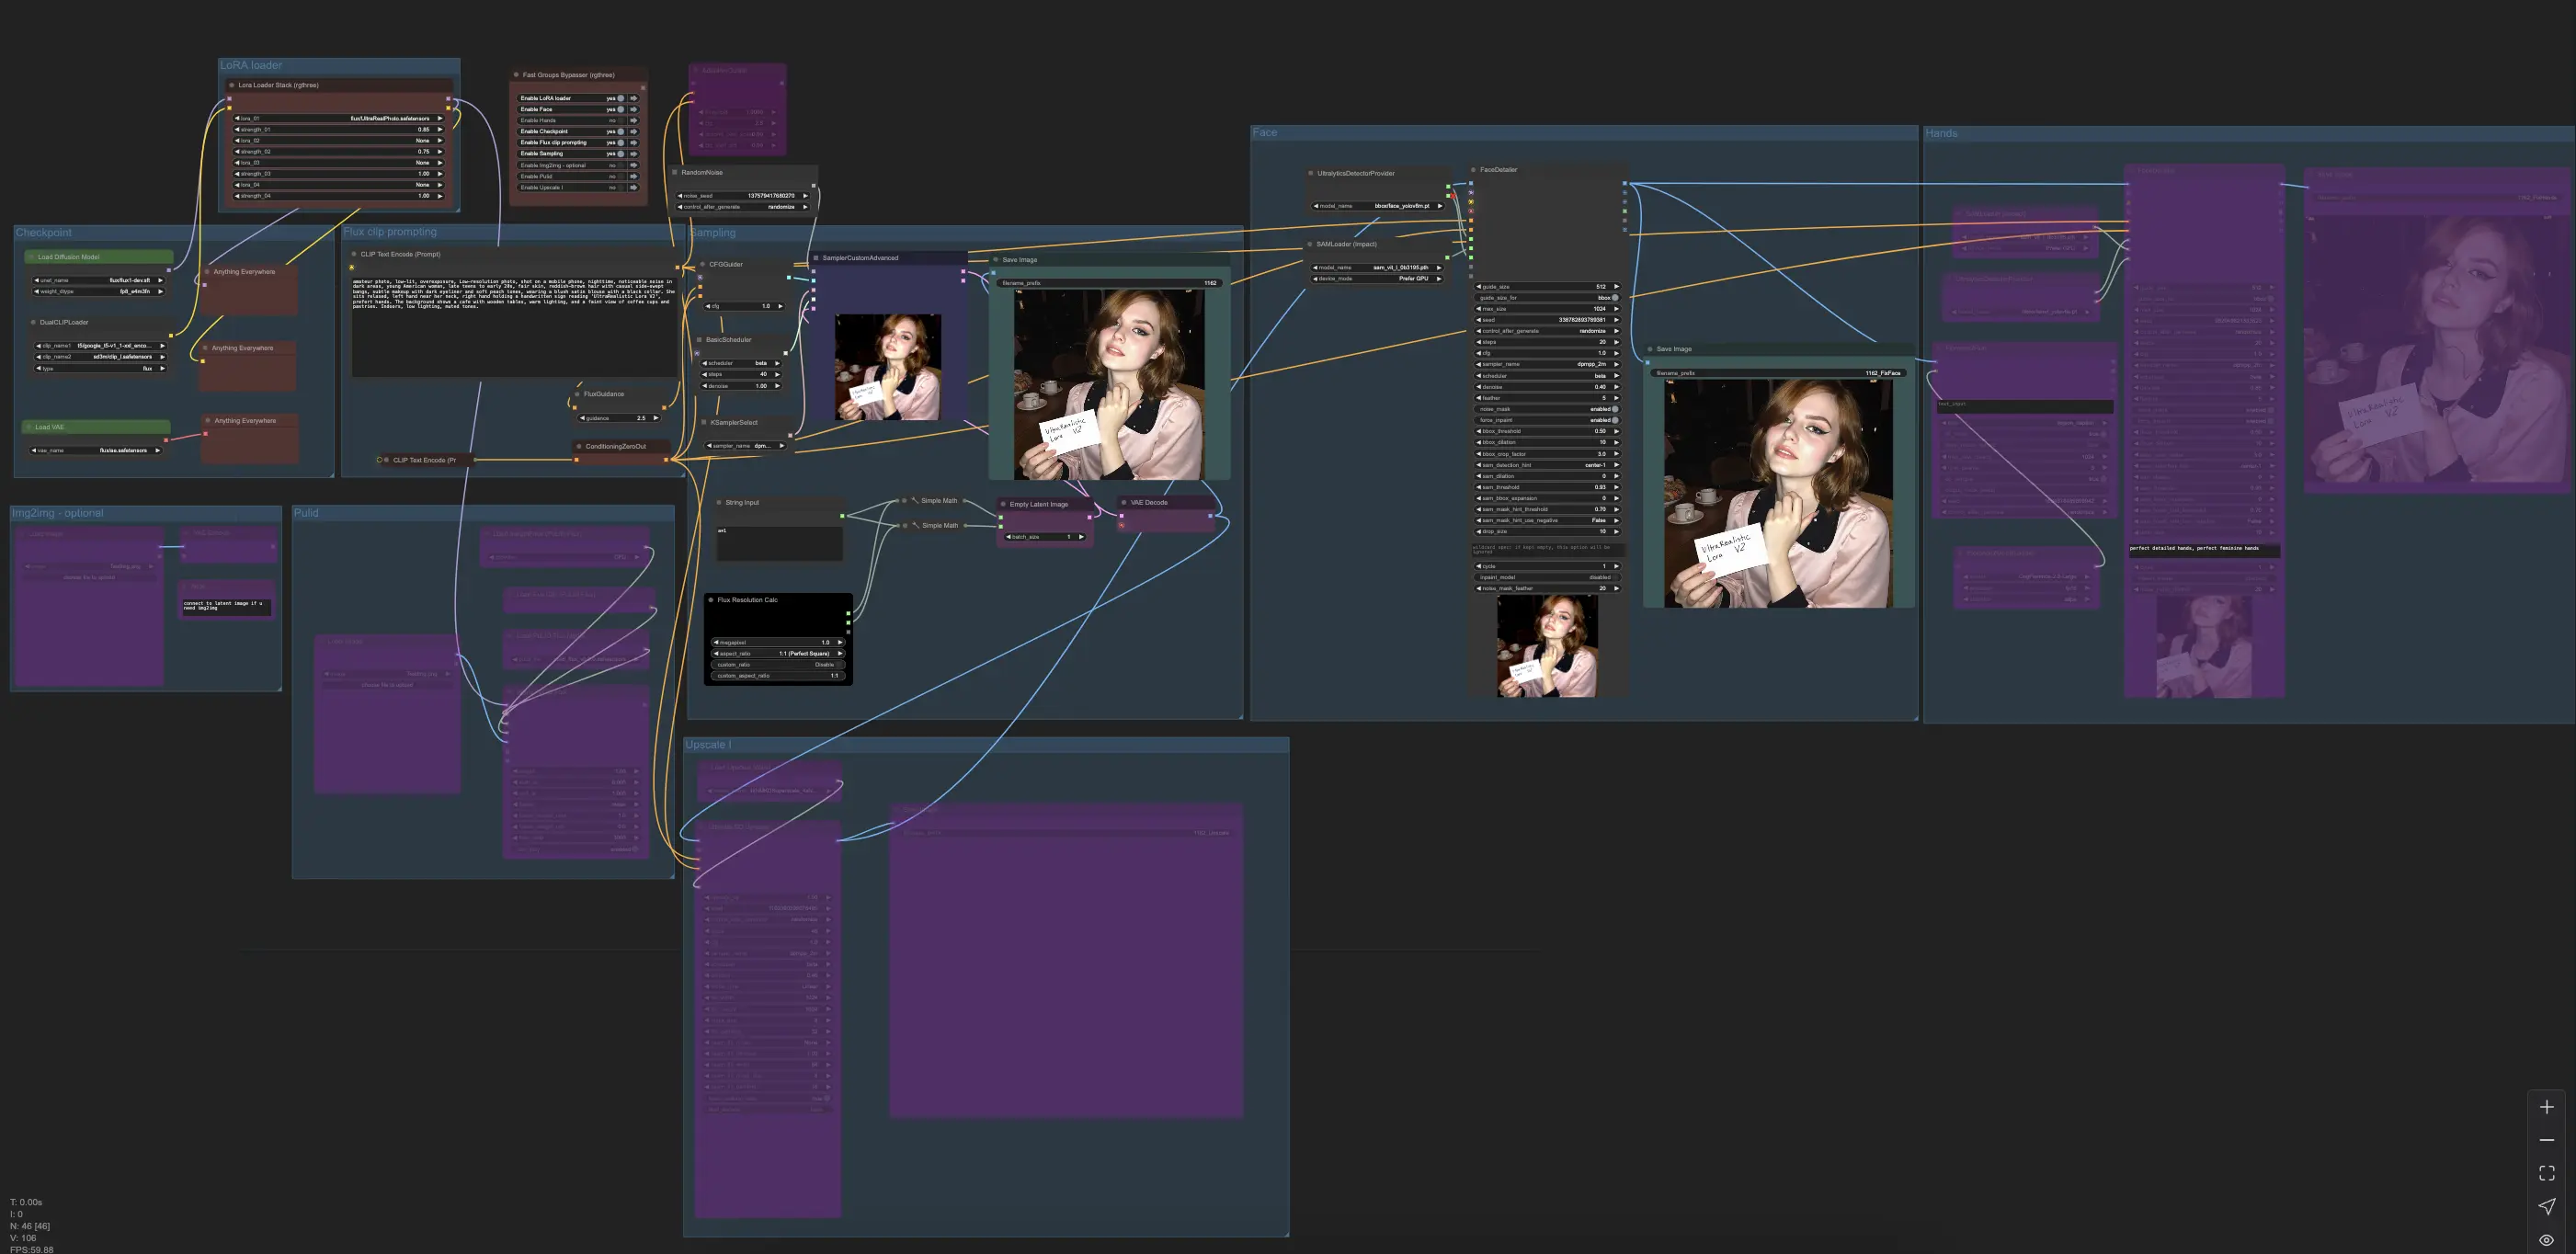
Task: Jump to Pulid group via its arrow icon
Action: 633,176
